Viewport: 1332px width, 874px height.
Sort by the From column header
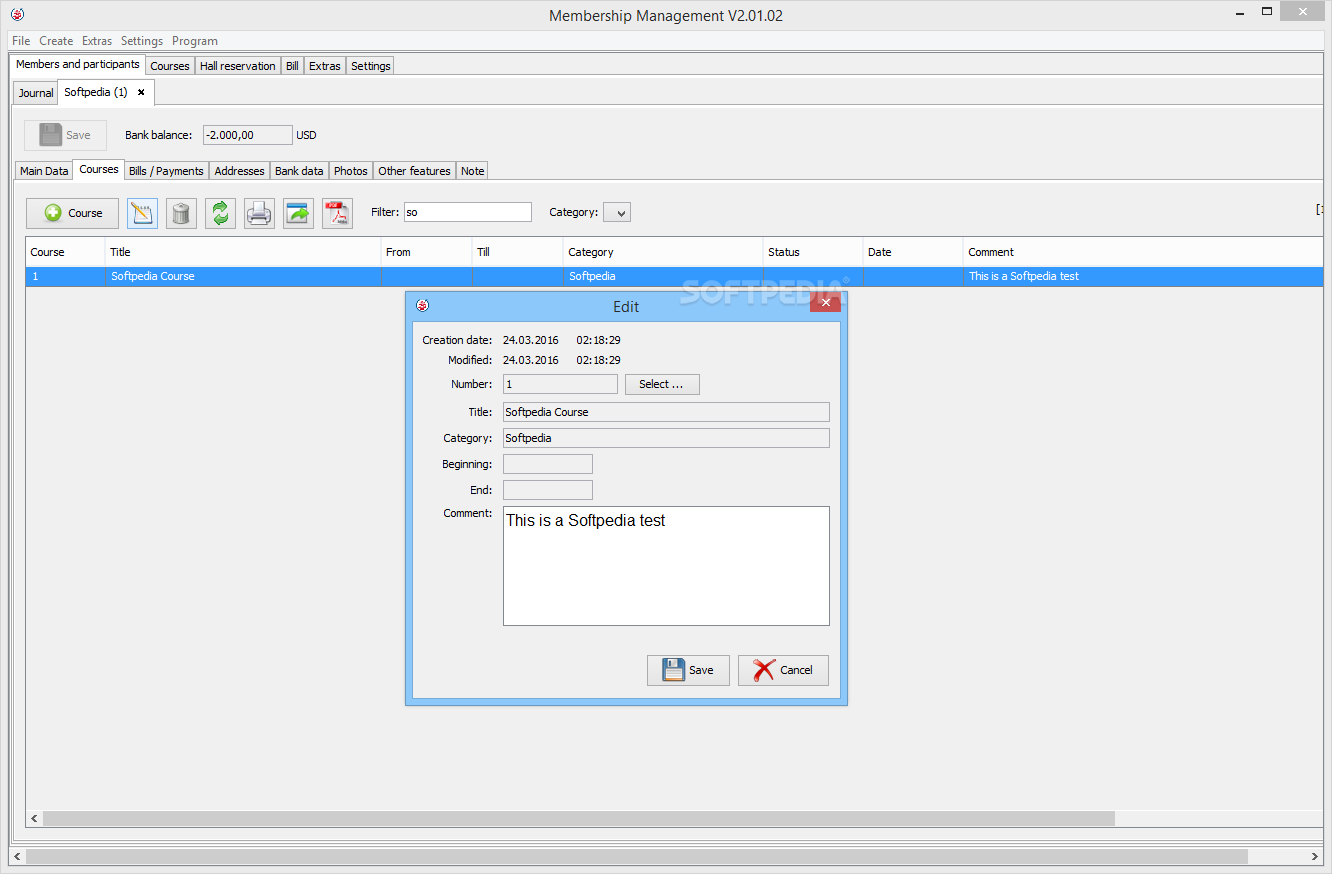point(426,252)
